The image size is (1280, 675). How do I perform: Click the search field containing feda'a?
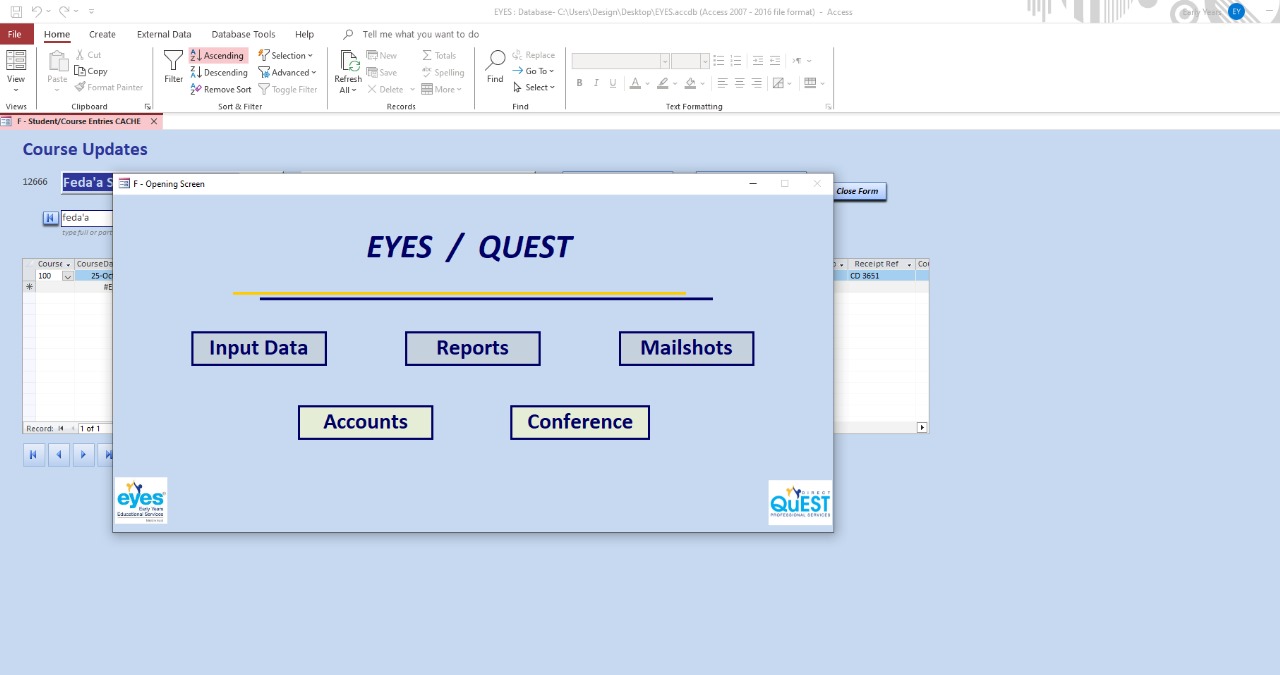pos(87,218)
